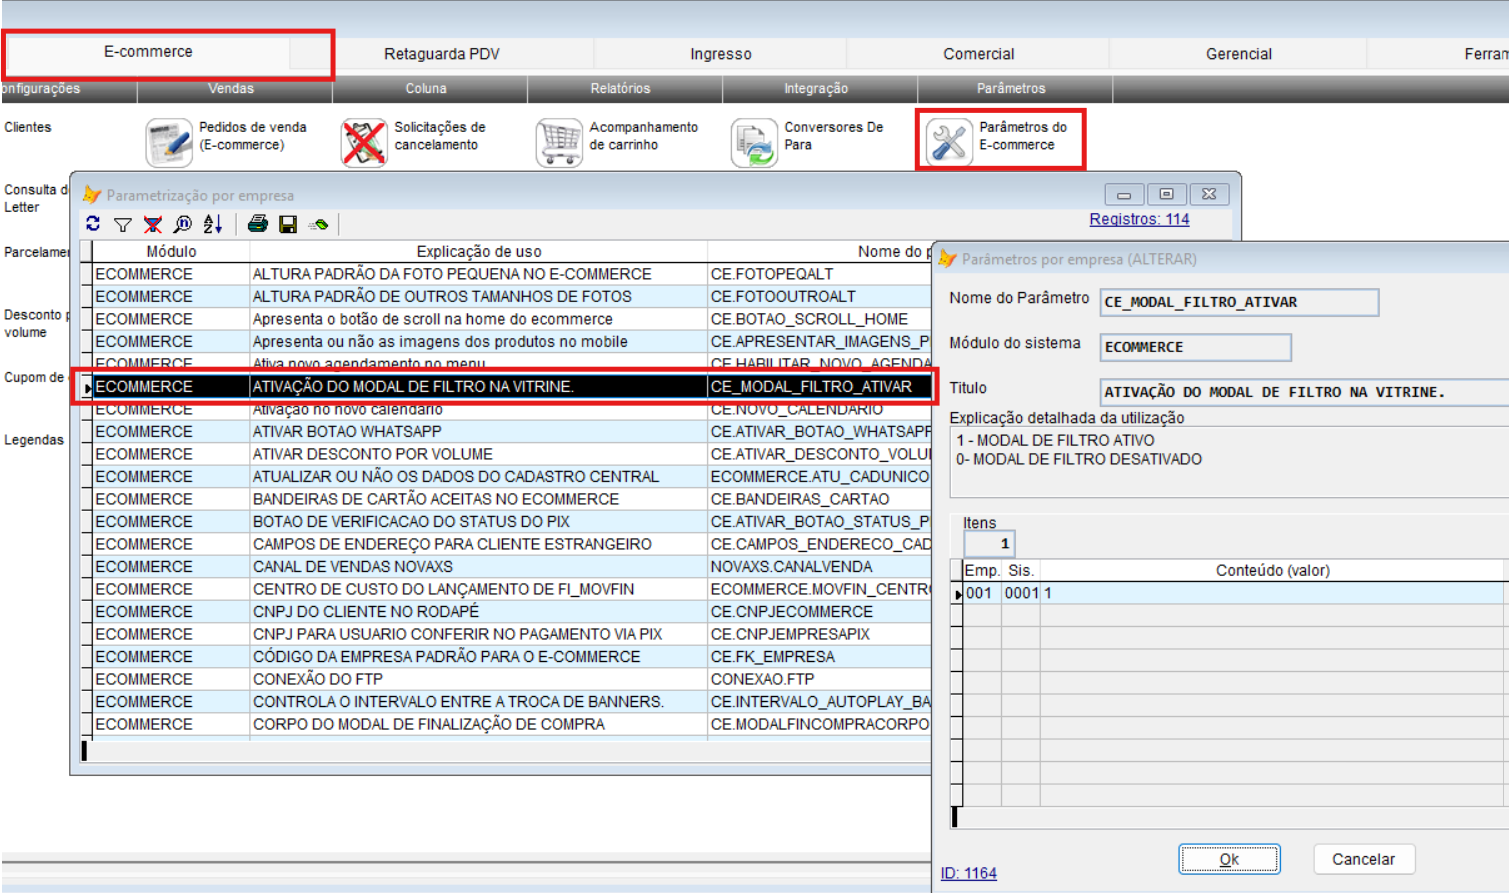Switch to the Gerencial tab
This screenshot has height=893, width=1509.
(x=1238, y=54)
